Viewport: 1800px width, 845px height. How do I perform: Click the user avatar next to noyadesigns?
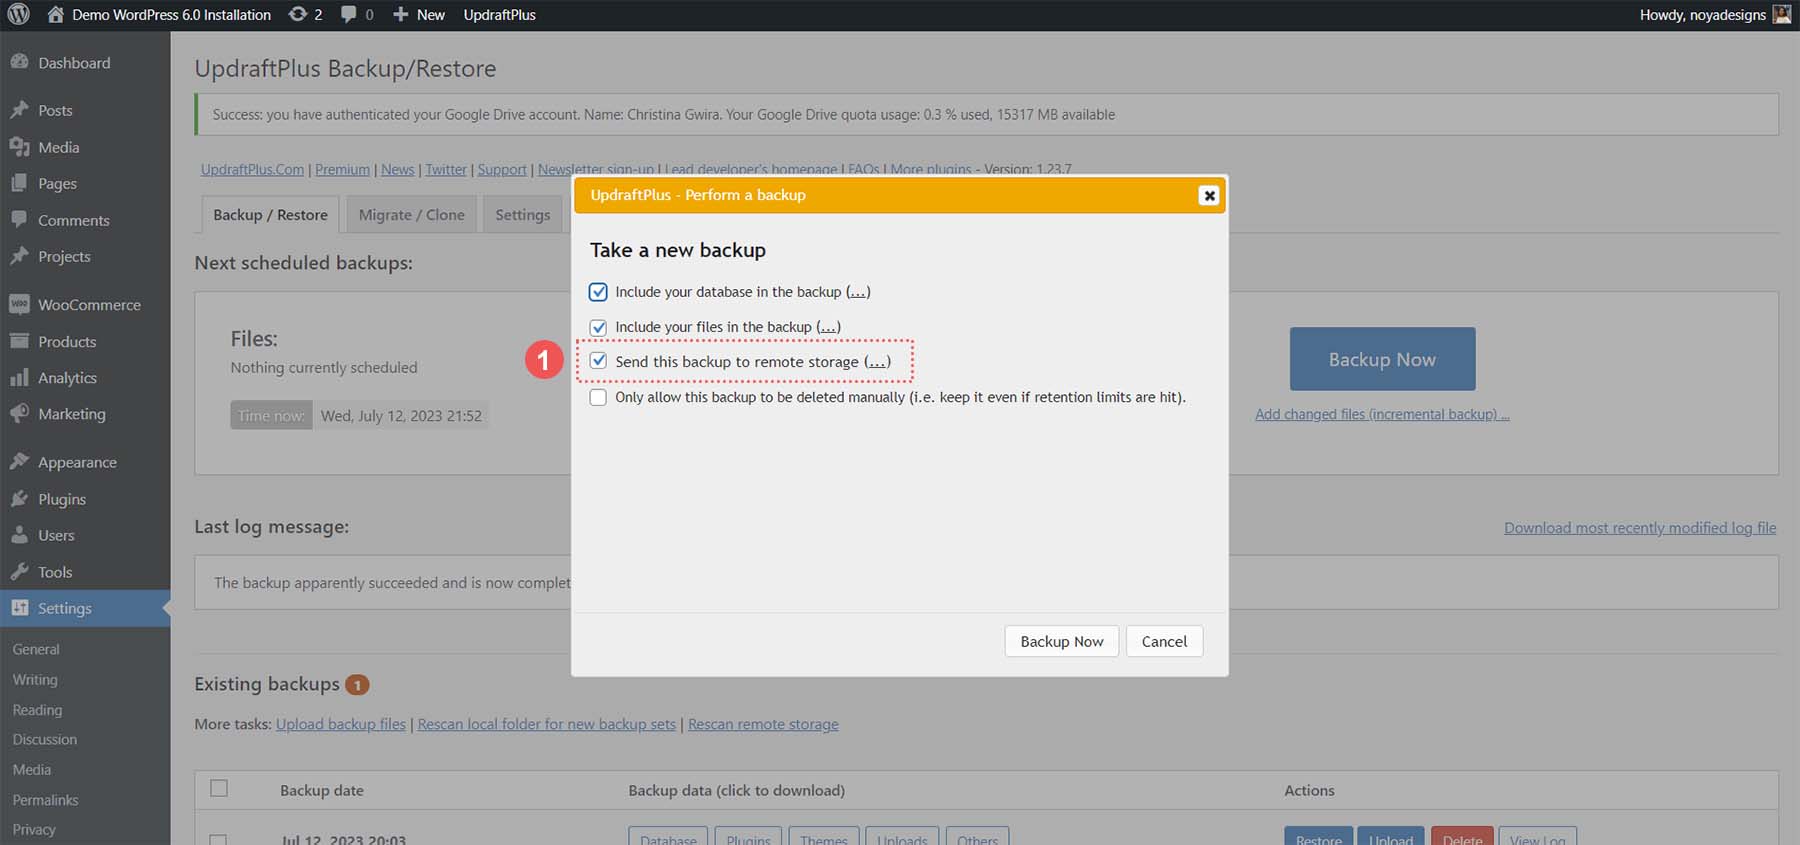tap(1782, 14)
